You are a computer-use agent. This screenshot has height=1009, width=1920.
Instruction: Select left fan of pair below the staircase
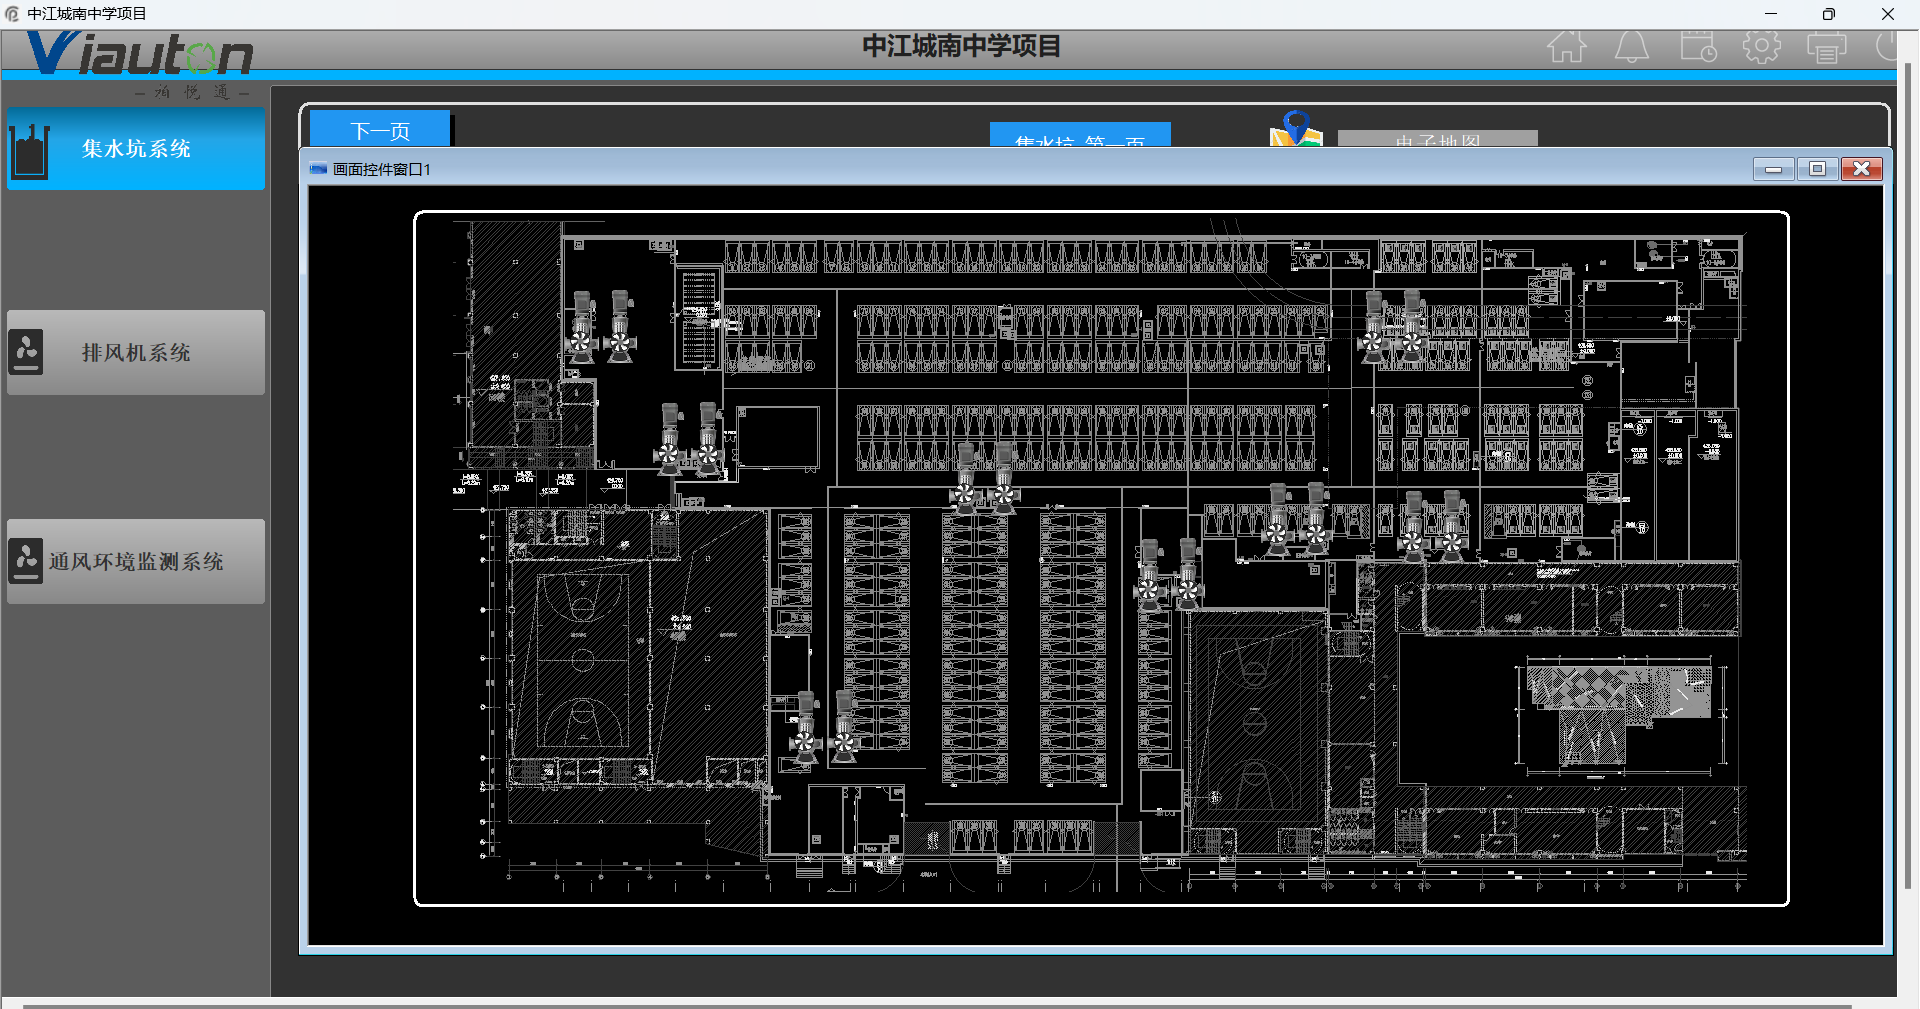[670, 439]
